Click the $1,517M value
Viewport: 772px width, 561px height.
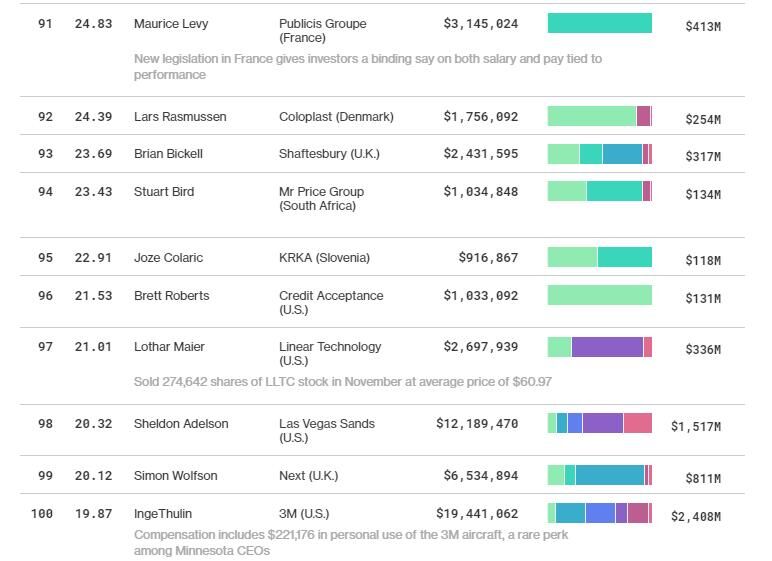696,427
